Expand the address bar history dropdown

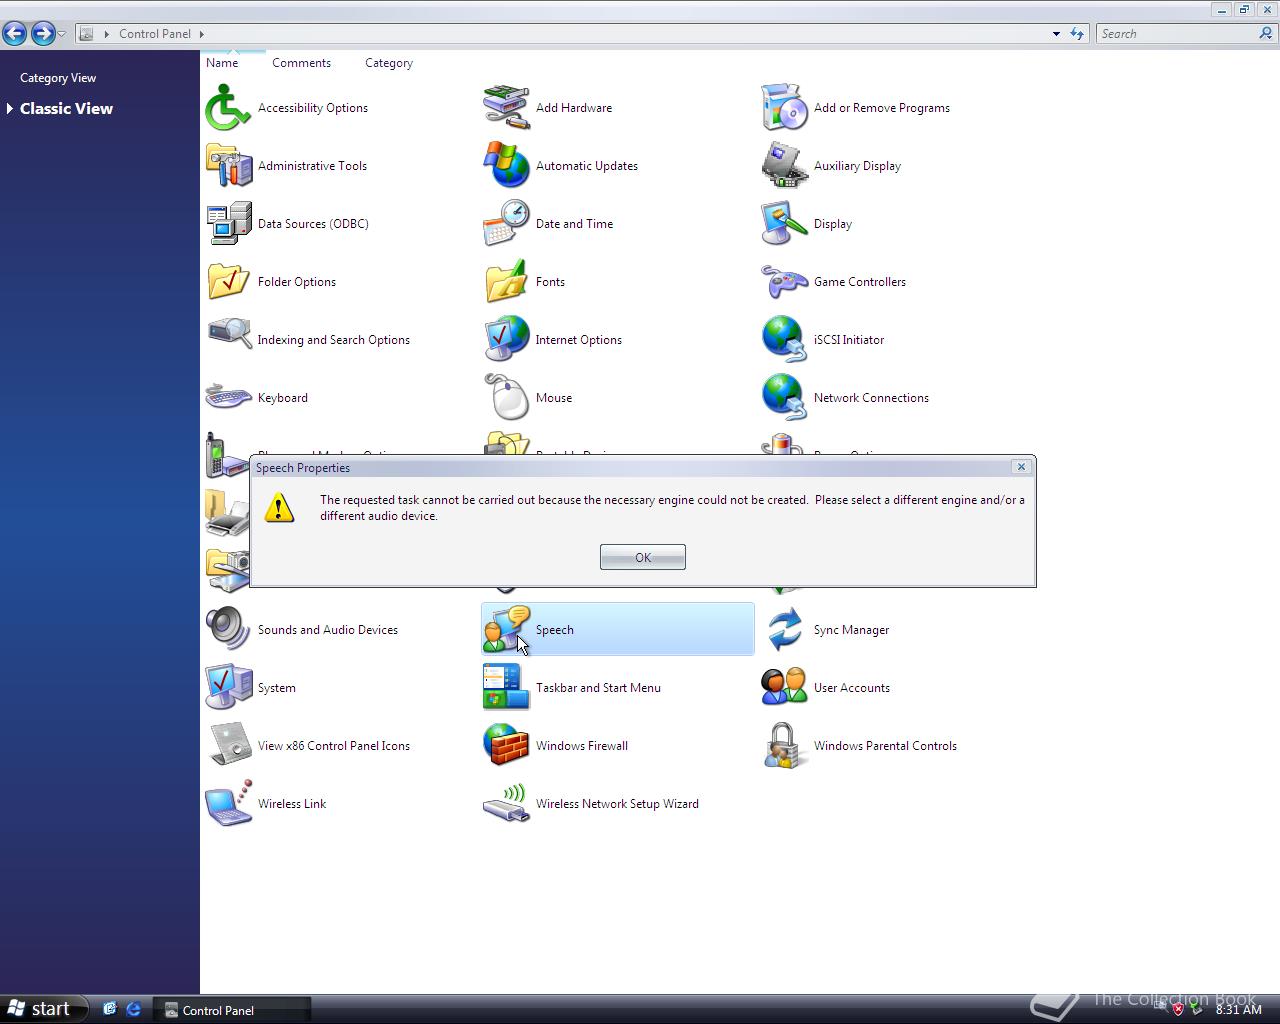click(x=1056, y=34)
